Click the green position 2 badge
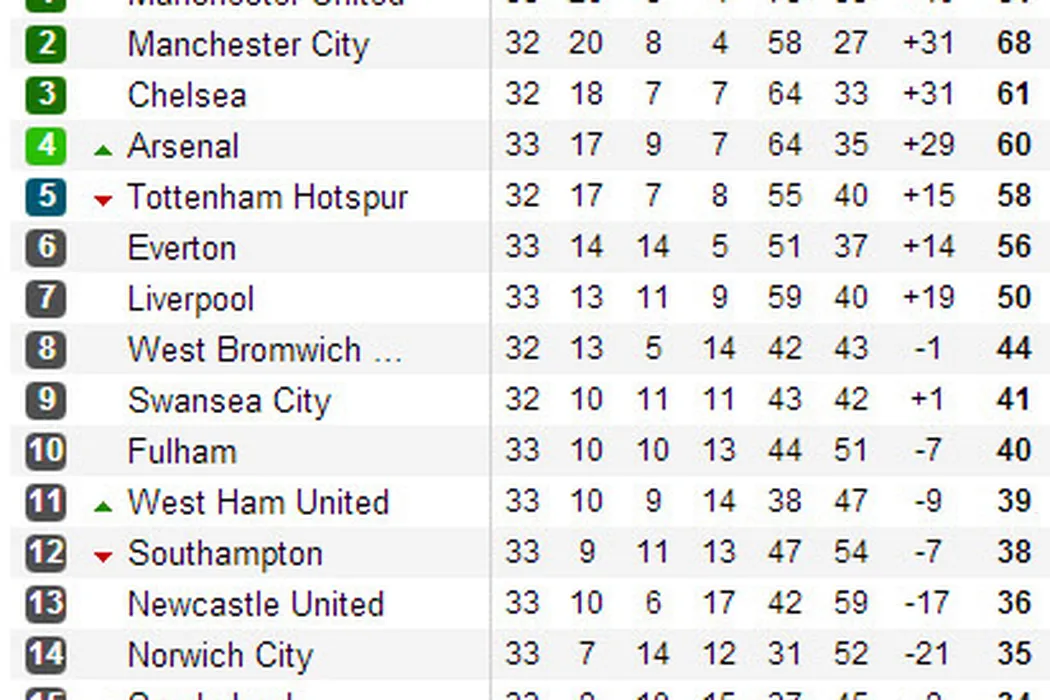This screenshot has width=1050, height=700. (x=45, y=44)
